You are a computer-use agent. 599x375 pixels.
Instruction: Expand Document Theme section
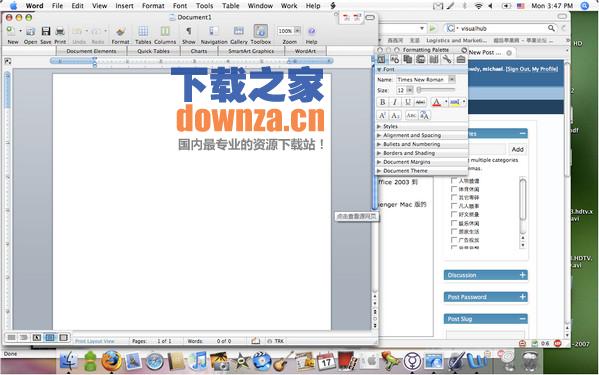422,171
